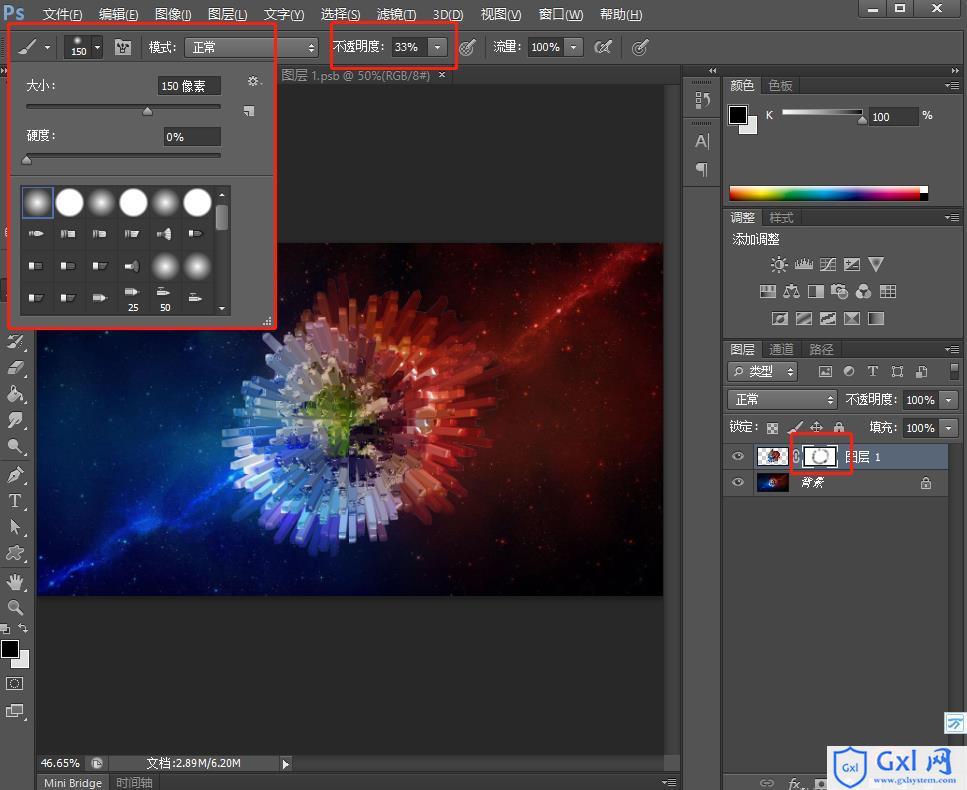This screenshot has height=790, width=967.
Task: Switch to the 色板 tab
Action: 780,85
